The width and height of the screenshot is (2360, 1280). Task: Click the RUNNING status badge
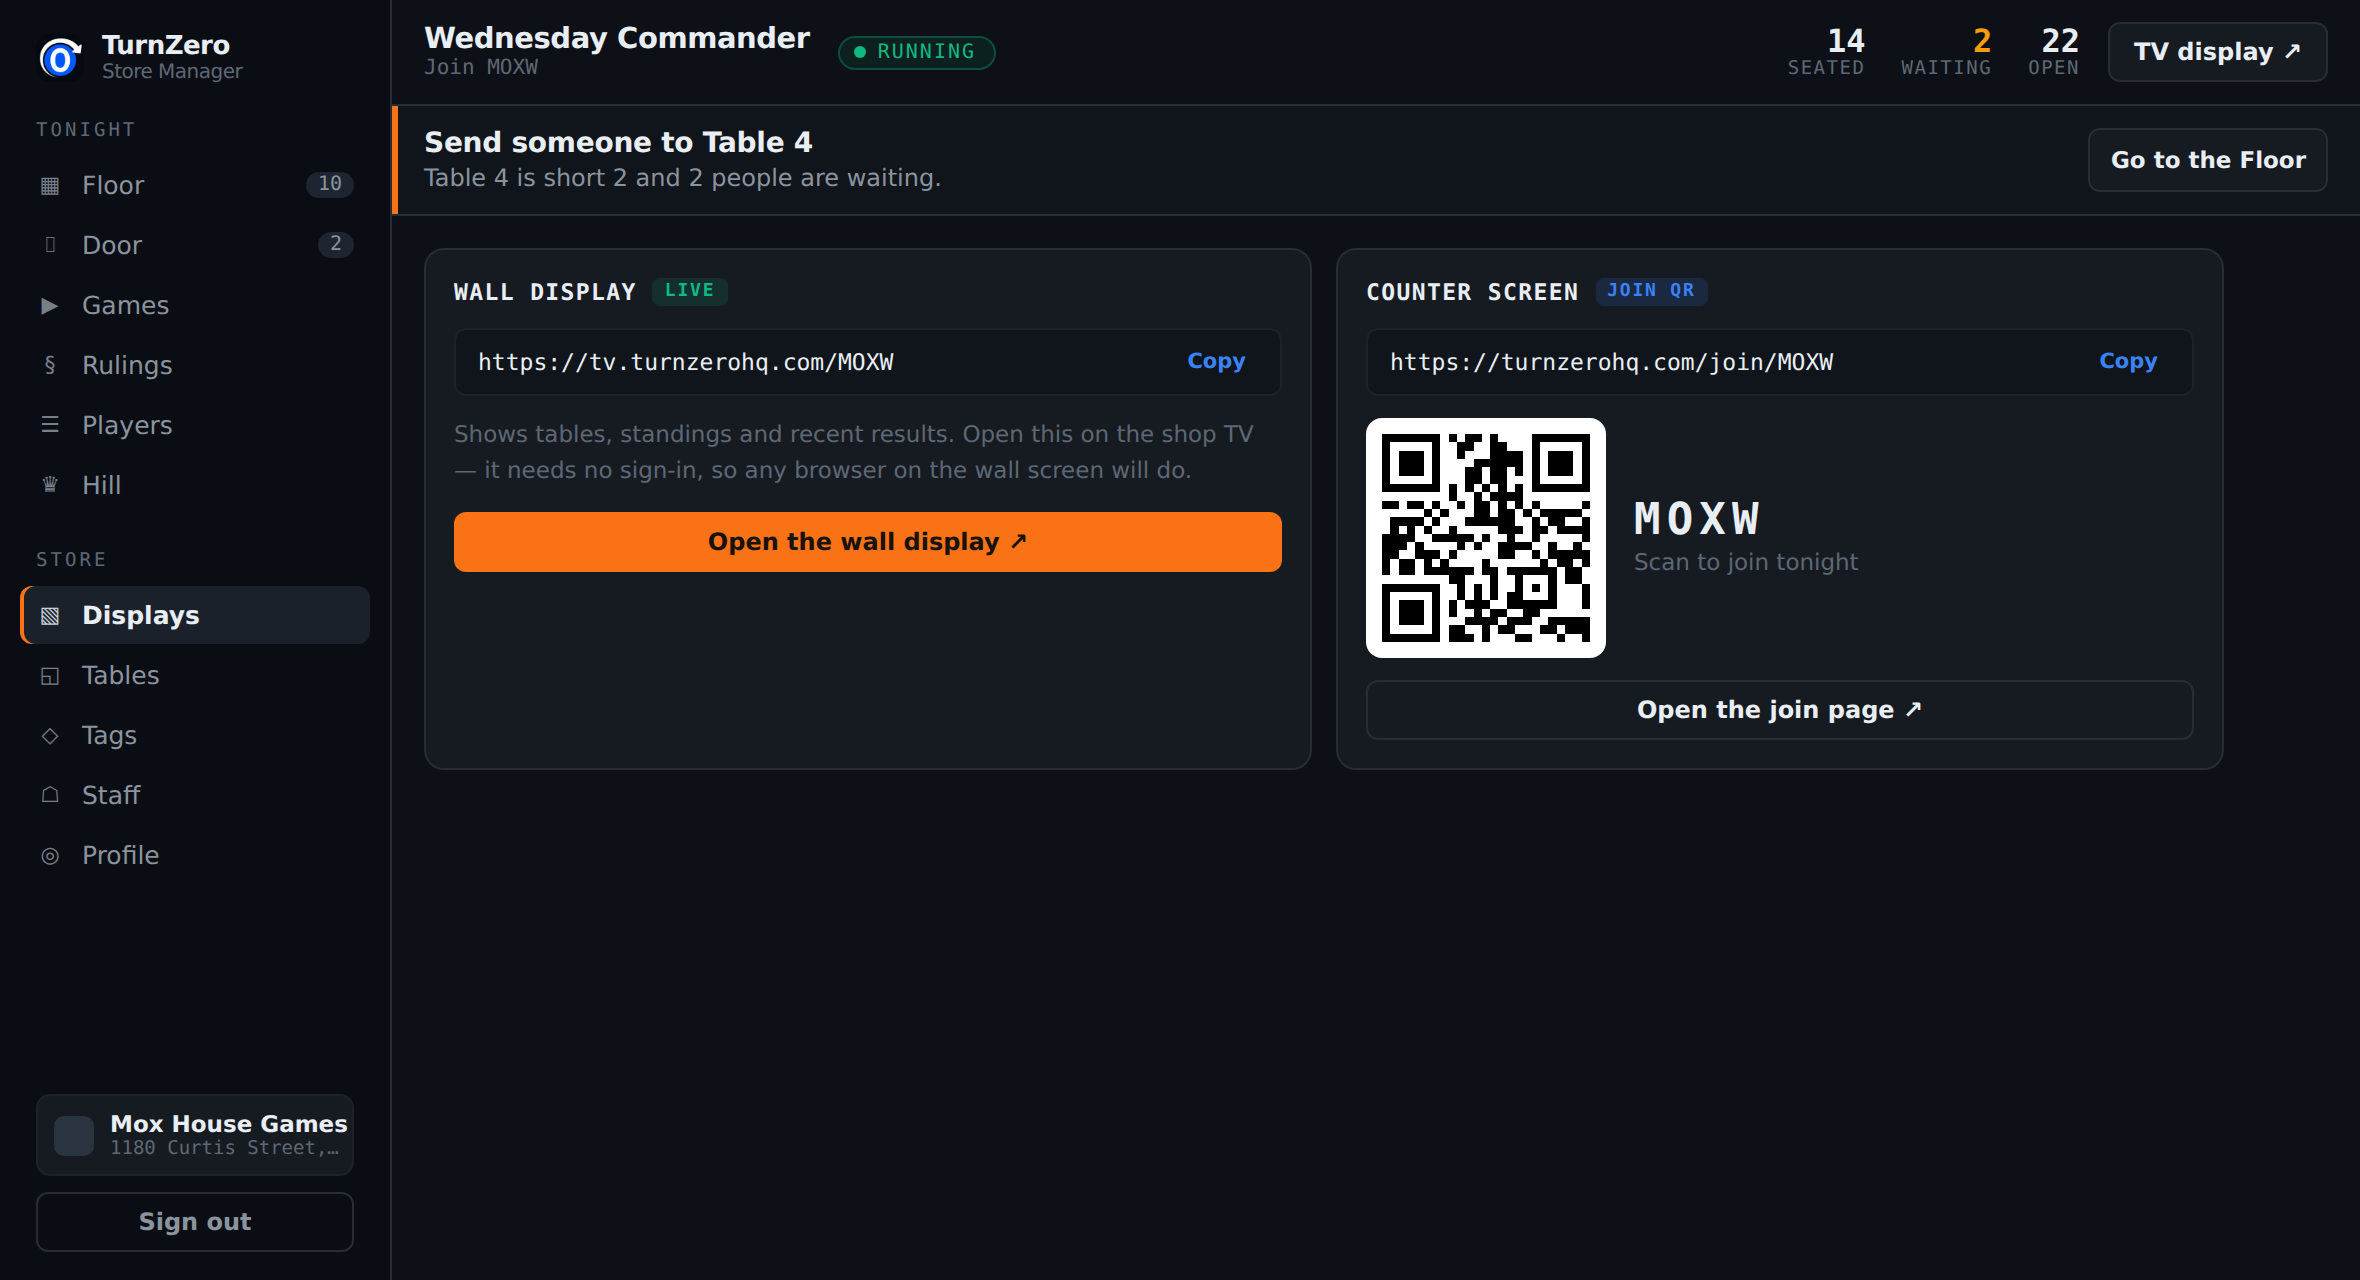pos(916,52)
